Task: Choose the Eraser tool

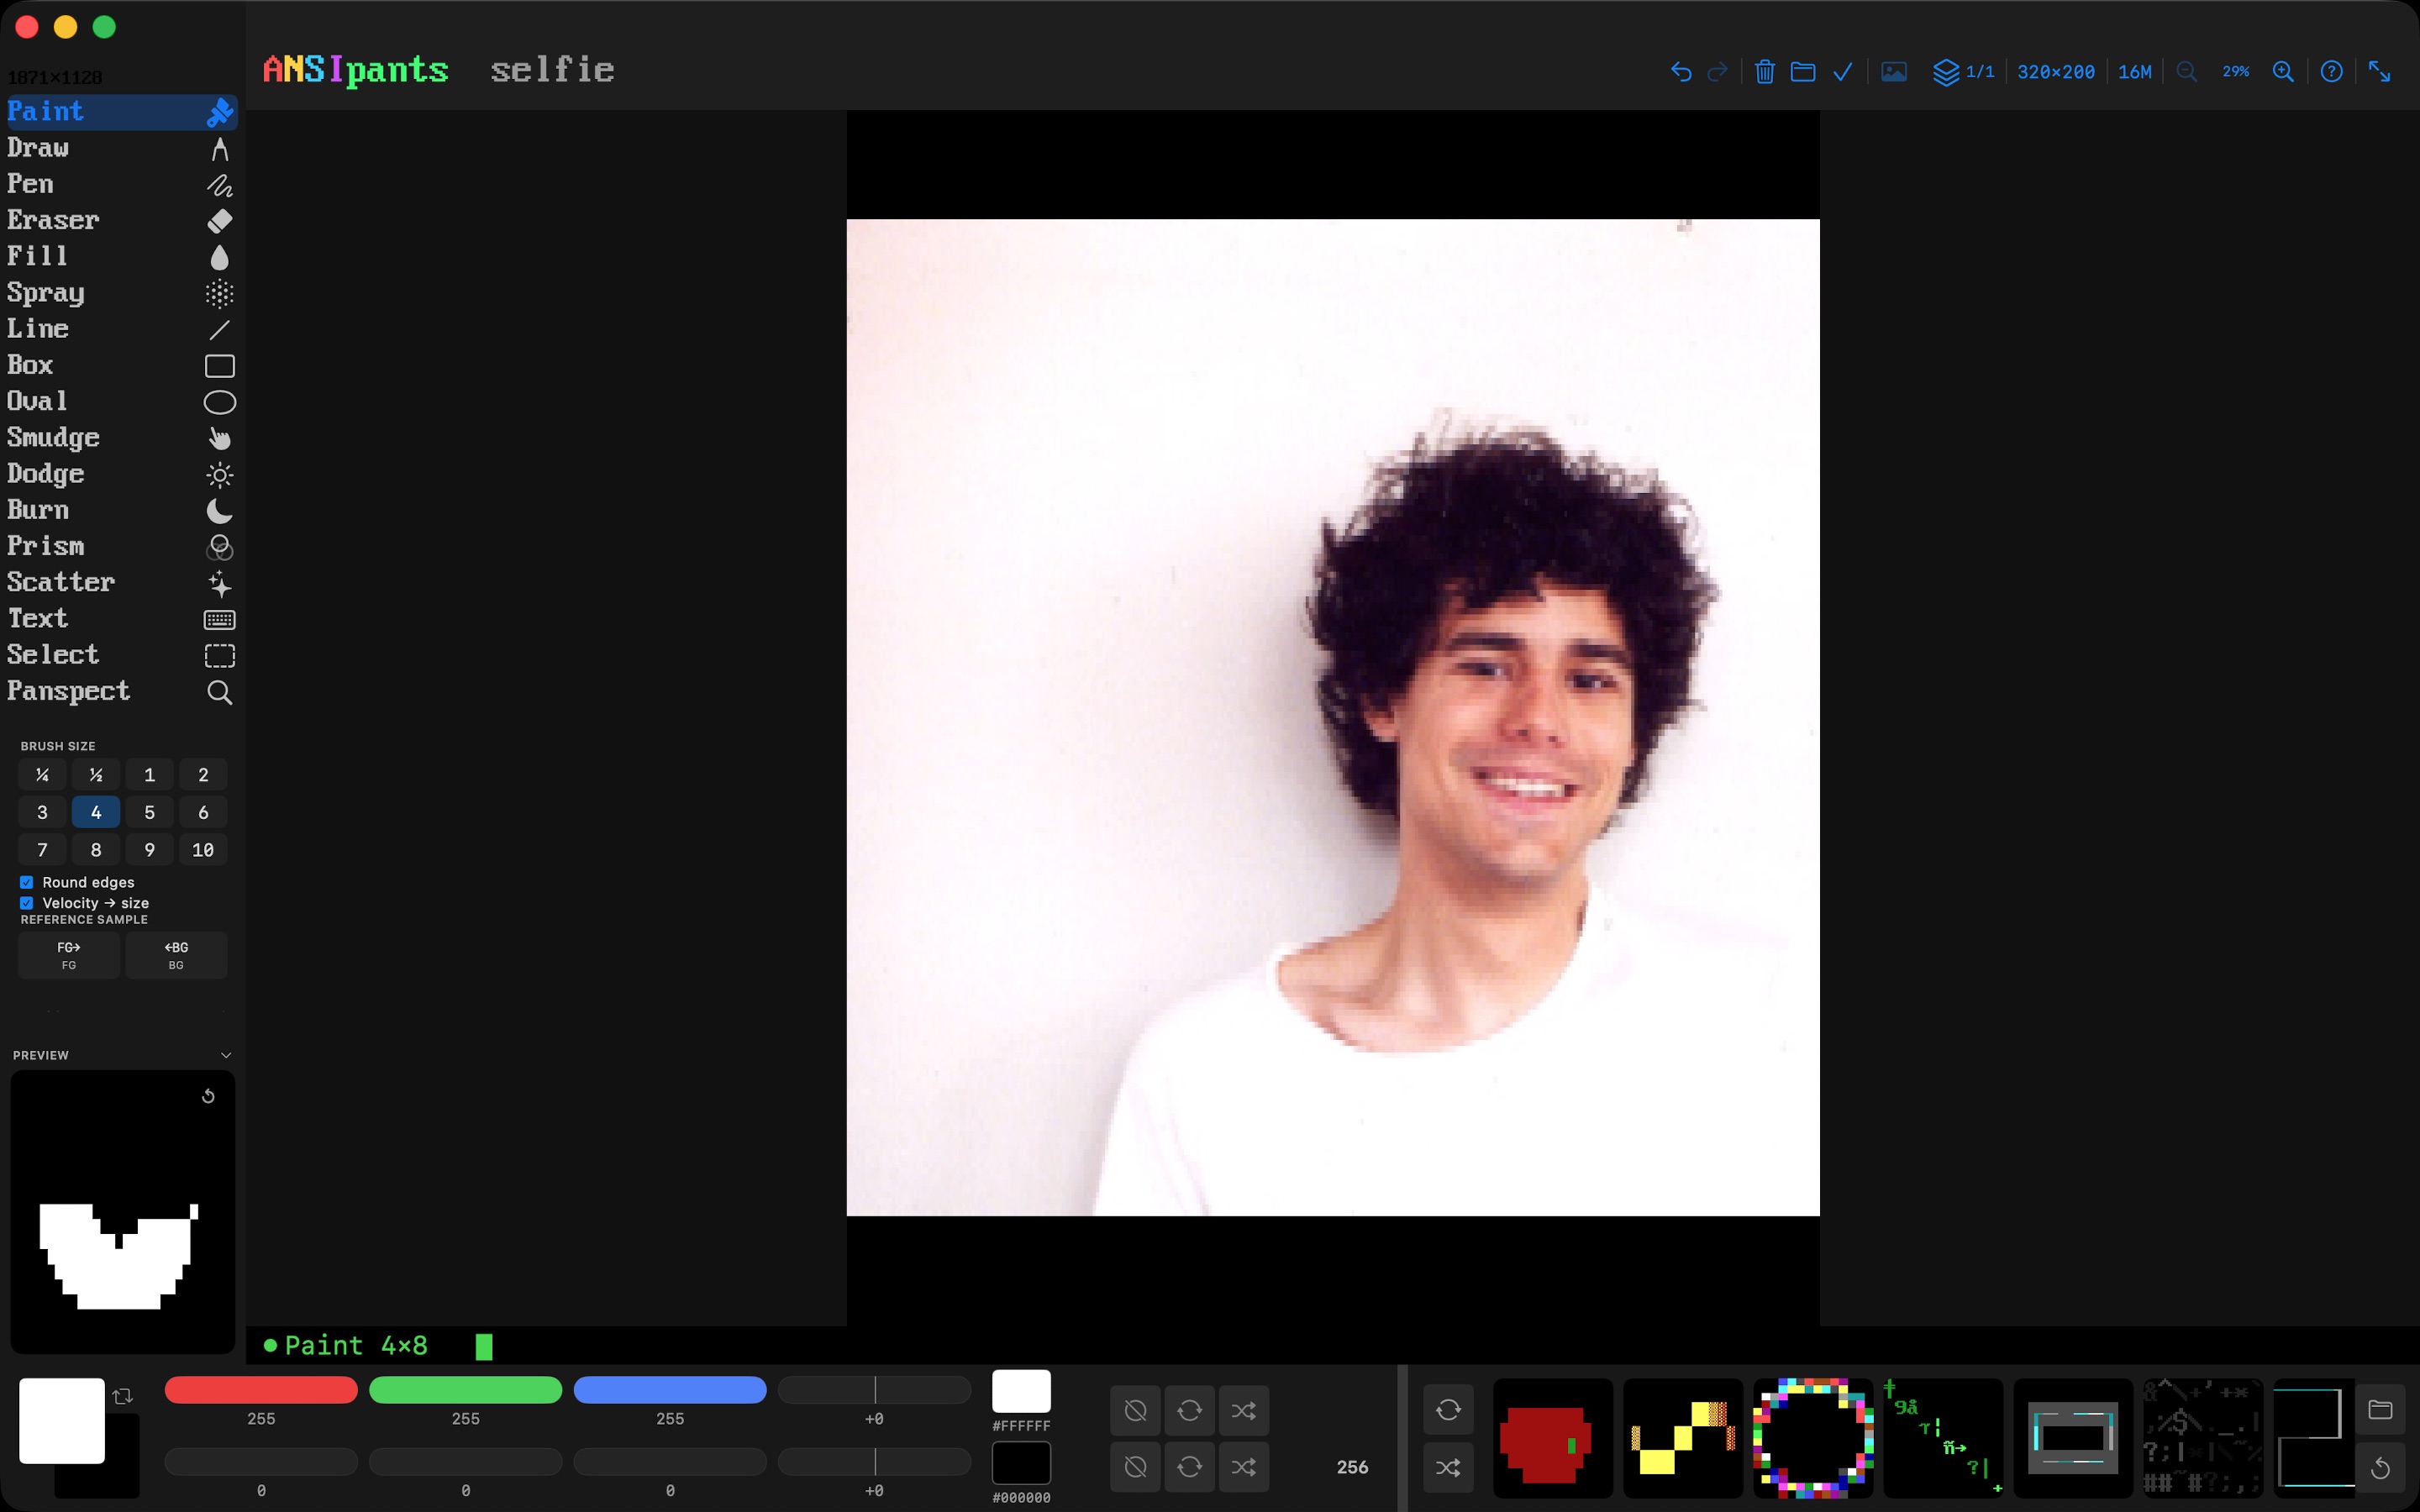Action: tap(120, 220)
